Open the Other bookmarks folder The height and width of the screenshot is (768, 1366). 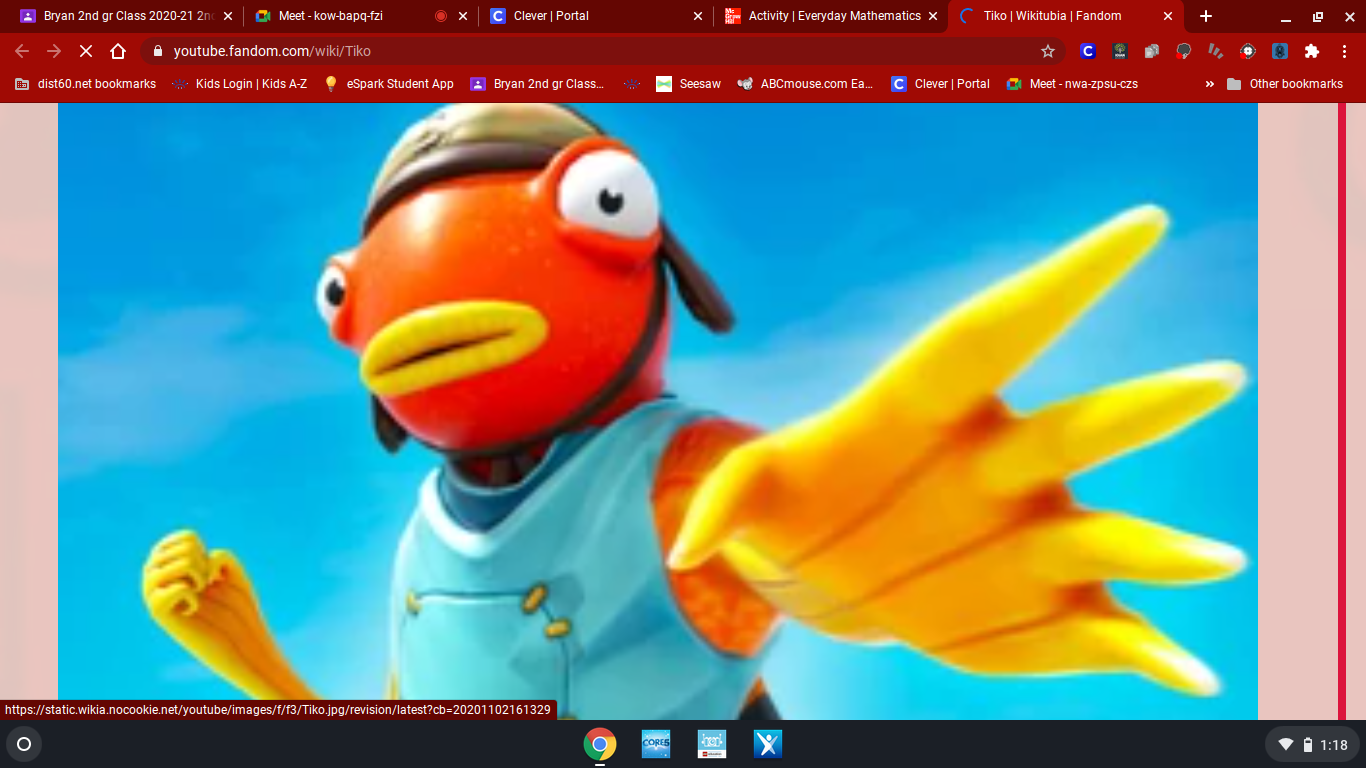(1285, 84)
